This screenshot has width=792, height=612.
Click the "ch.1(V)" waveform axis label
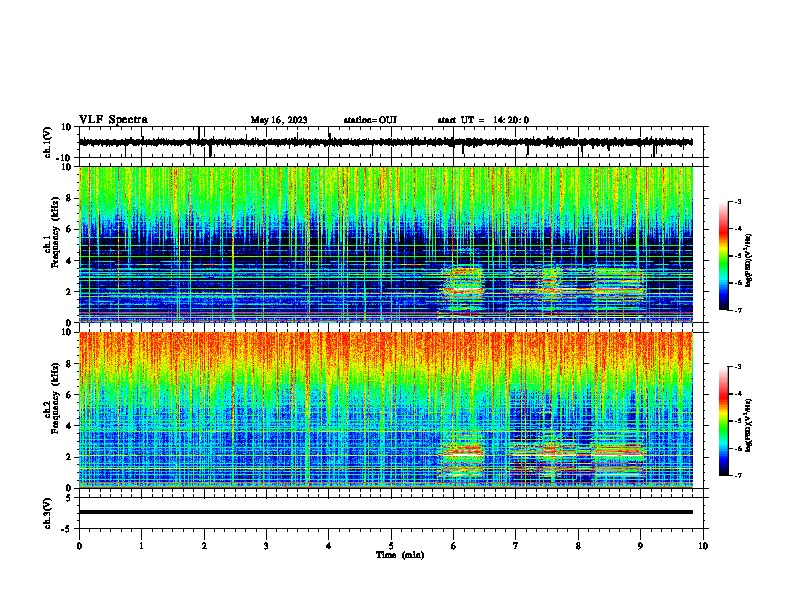[48, 142]
